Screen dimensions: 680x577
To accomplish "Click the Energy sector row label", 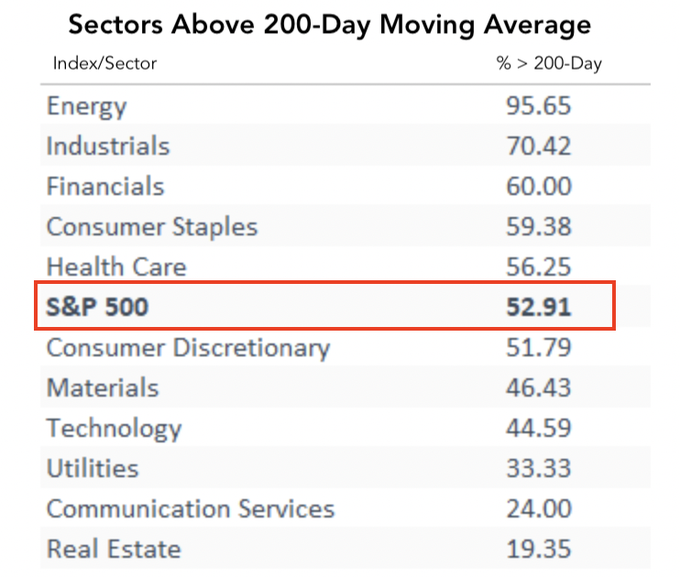I will [86, 106].
